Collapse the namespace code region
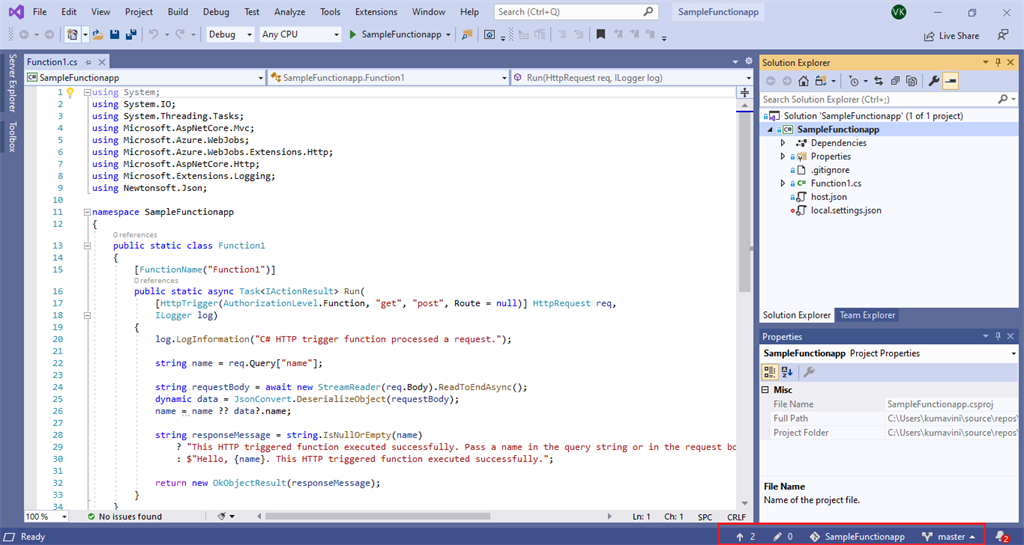 click(87, 212)
